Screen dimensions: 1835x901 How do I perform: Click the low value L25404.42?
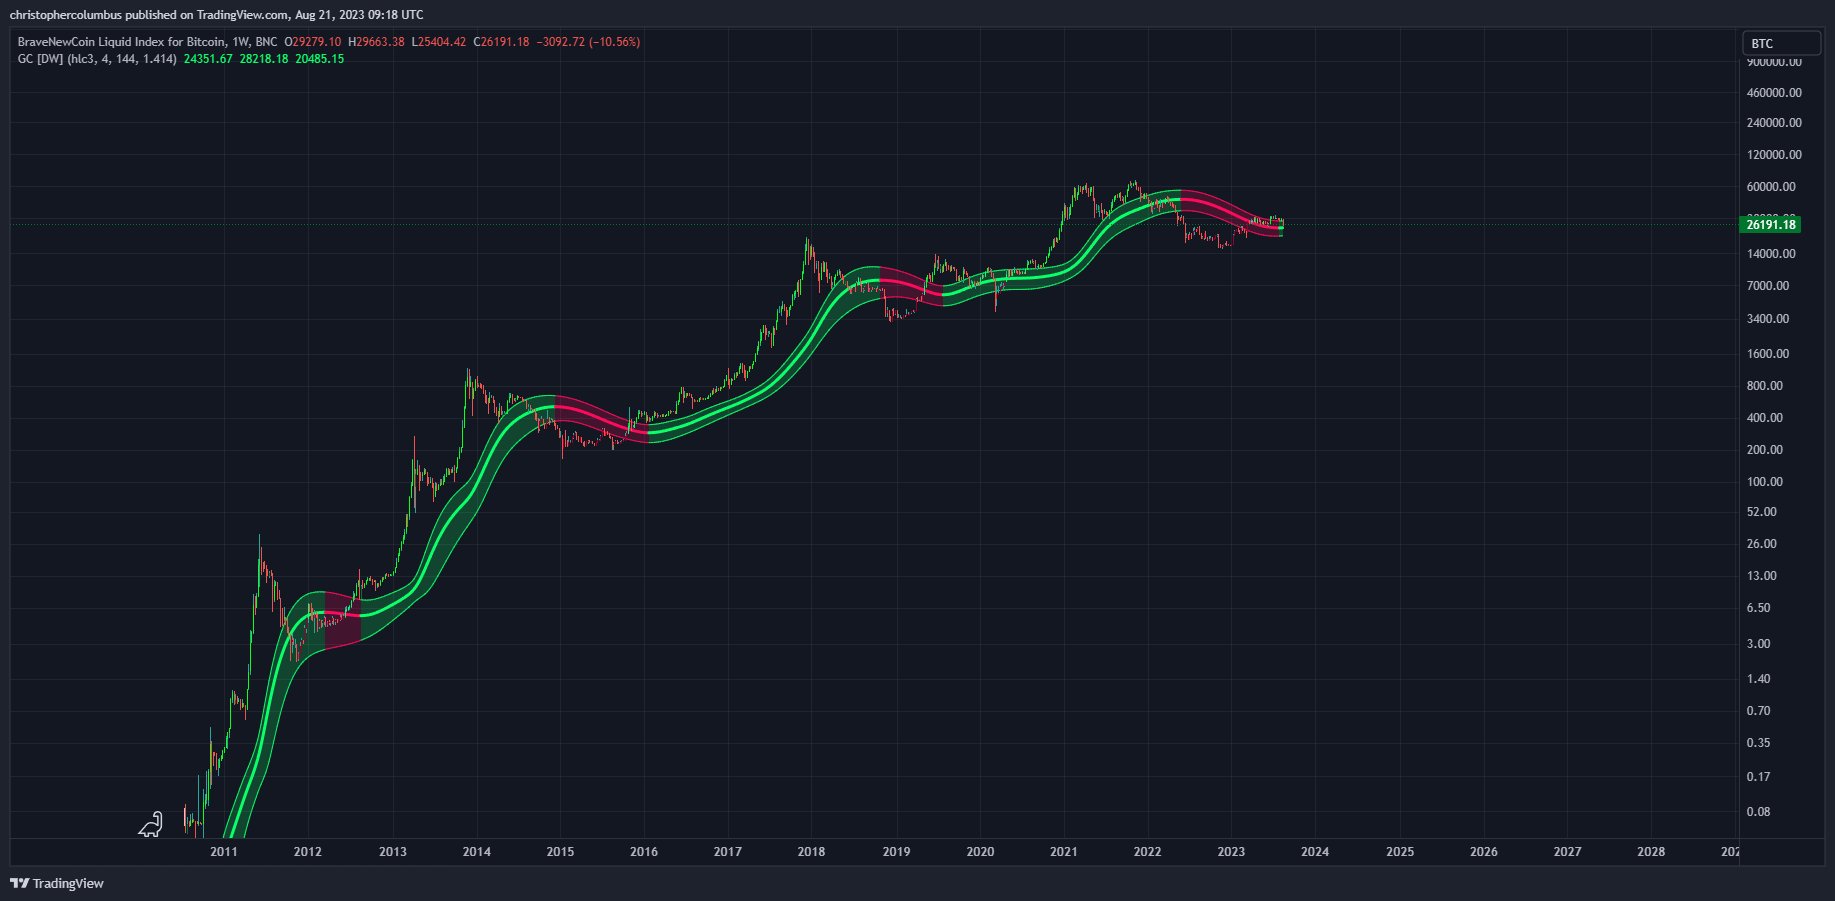click(x=438, y=42)
